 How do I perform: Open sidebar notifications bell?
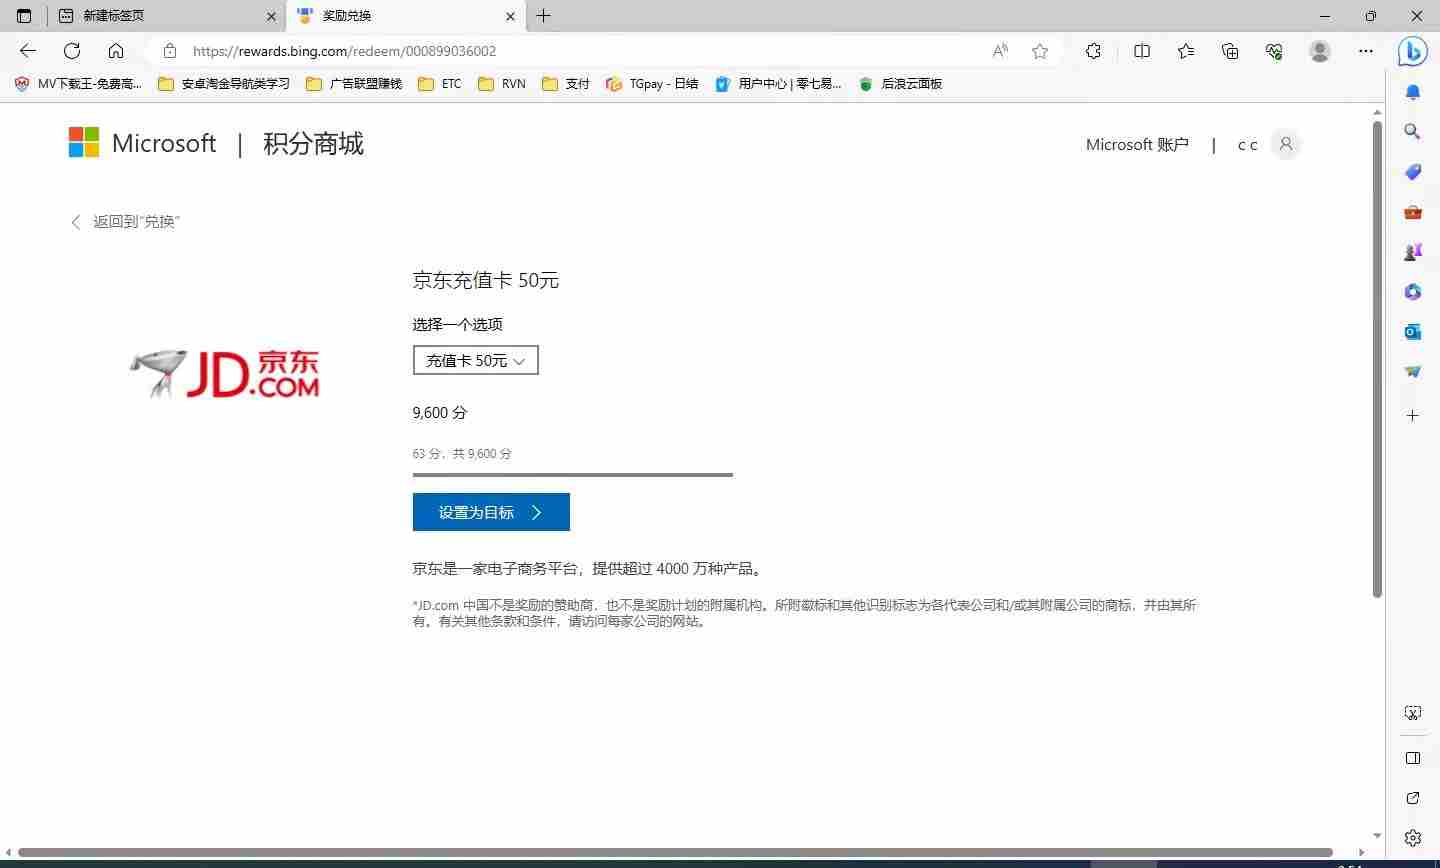point(1413,93)
